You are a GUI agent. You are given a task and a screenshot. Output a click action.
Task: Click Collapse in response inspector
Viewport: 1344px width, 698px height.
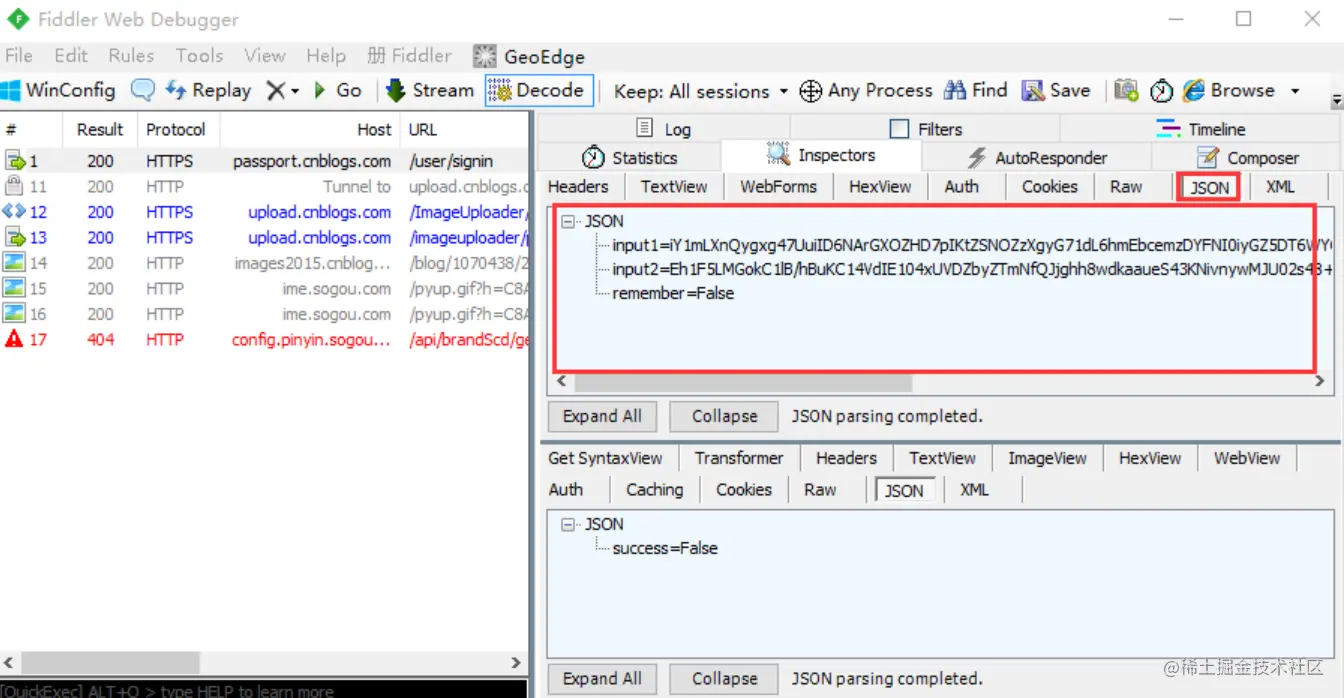pos(724,678)
